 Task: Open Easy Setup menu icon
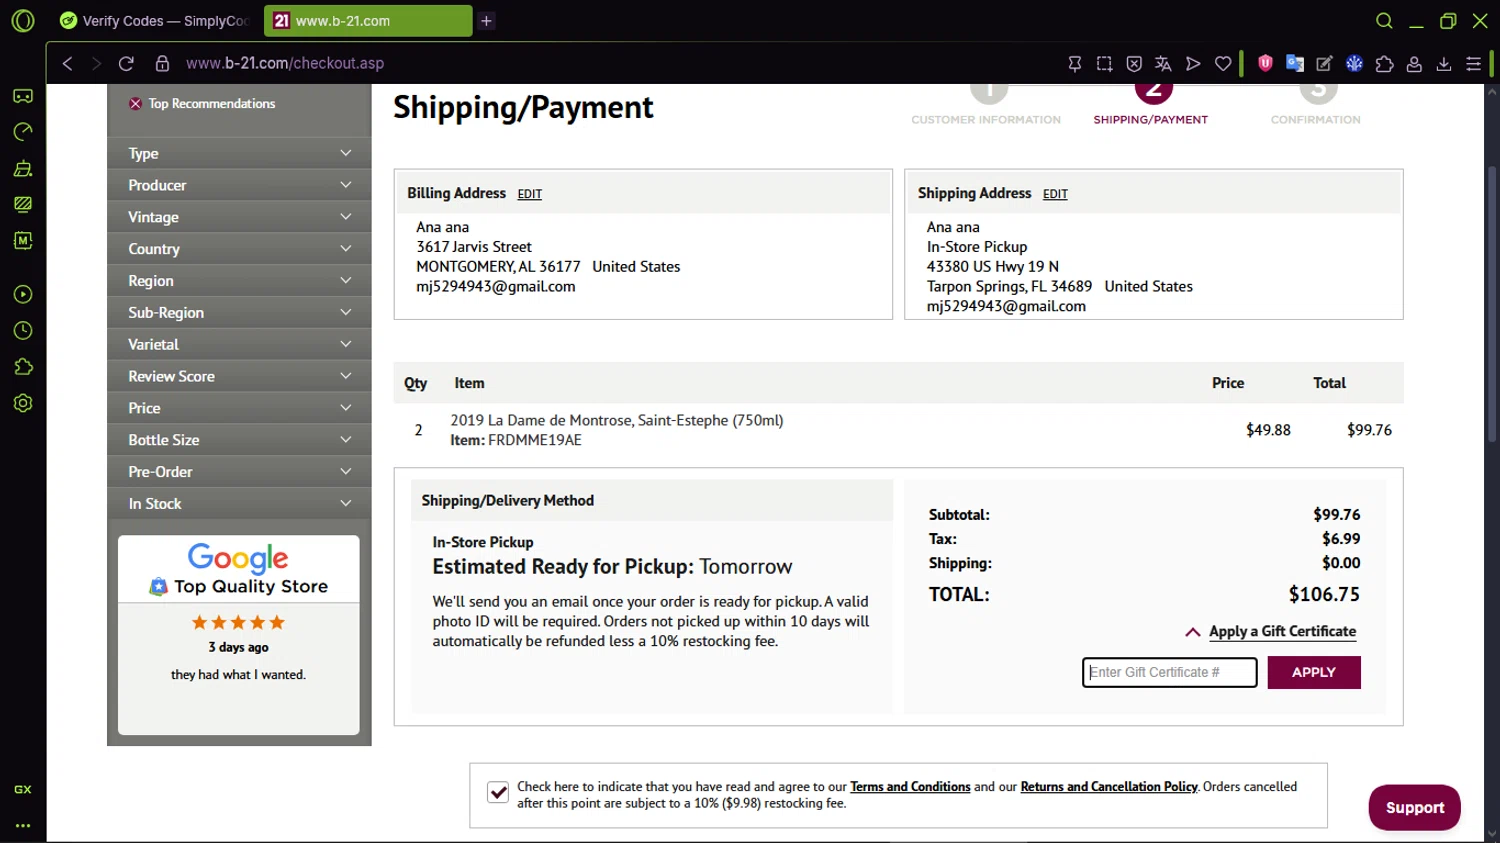(1474, 63)
